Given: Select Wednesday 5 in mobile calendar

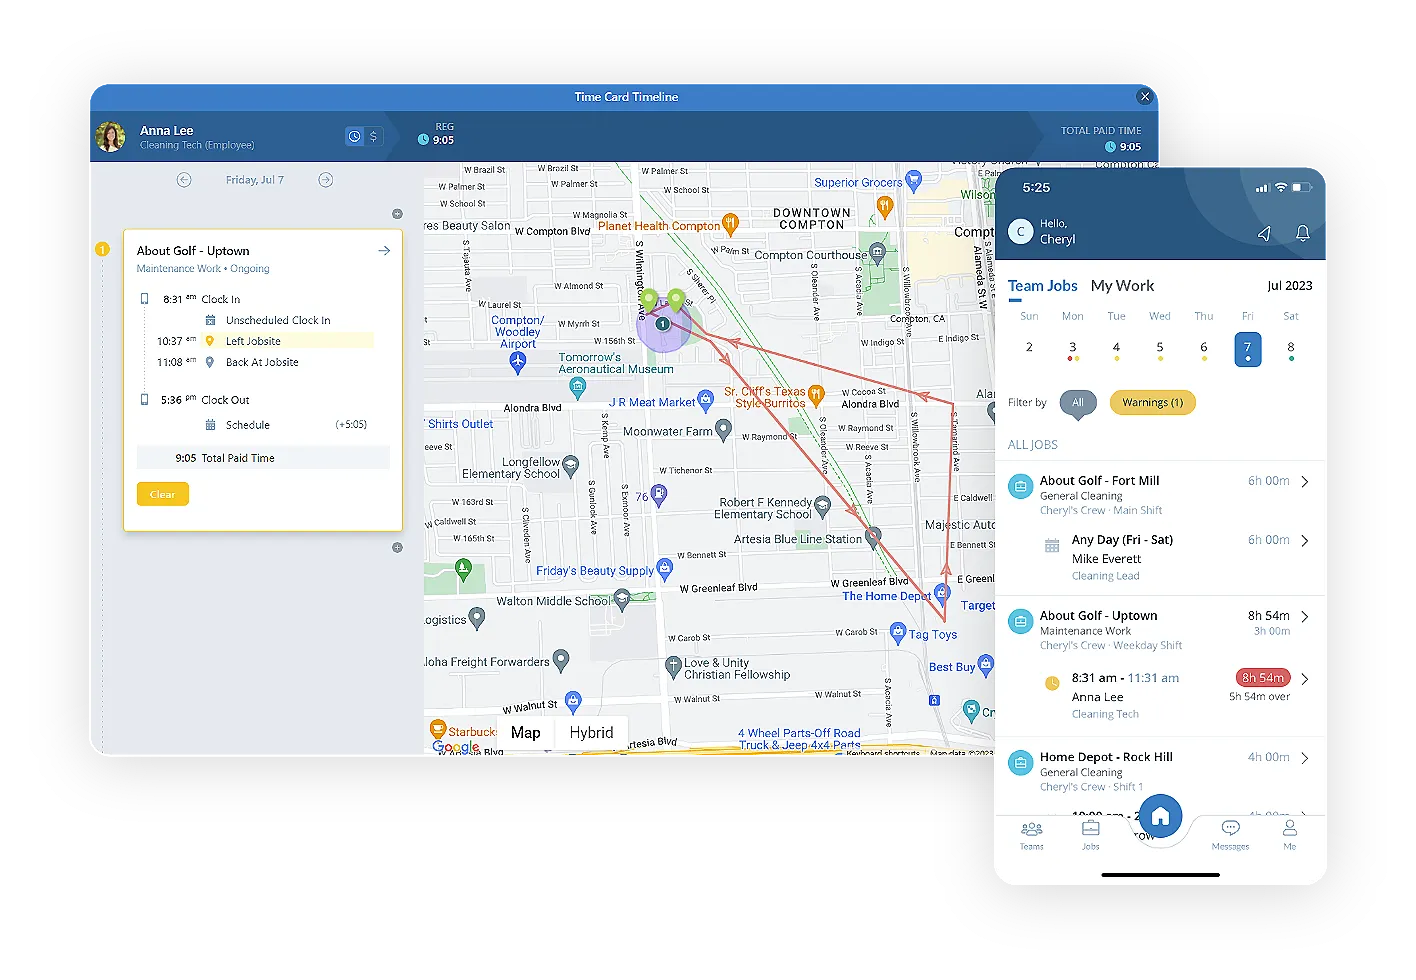Looking at the screenshot, I should click(1160, 349).
